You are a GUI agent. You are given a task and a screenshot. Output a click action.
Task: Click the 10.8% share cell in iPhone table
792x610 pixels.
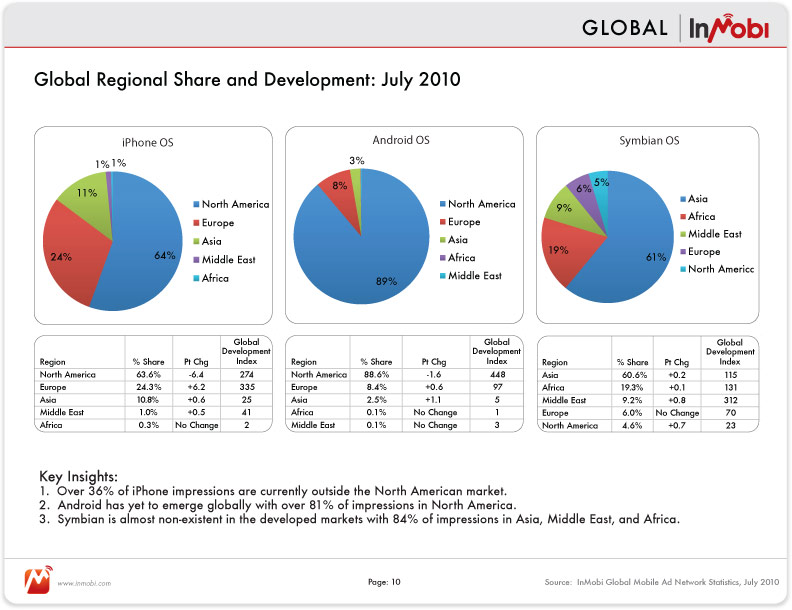click(x=148, y=400)
